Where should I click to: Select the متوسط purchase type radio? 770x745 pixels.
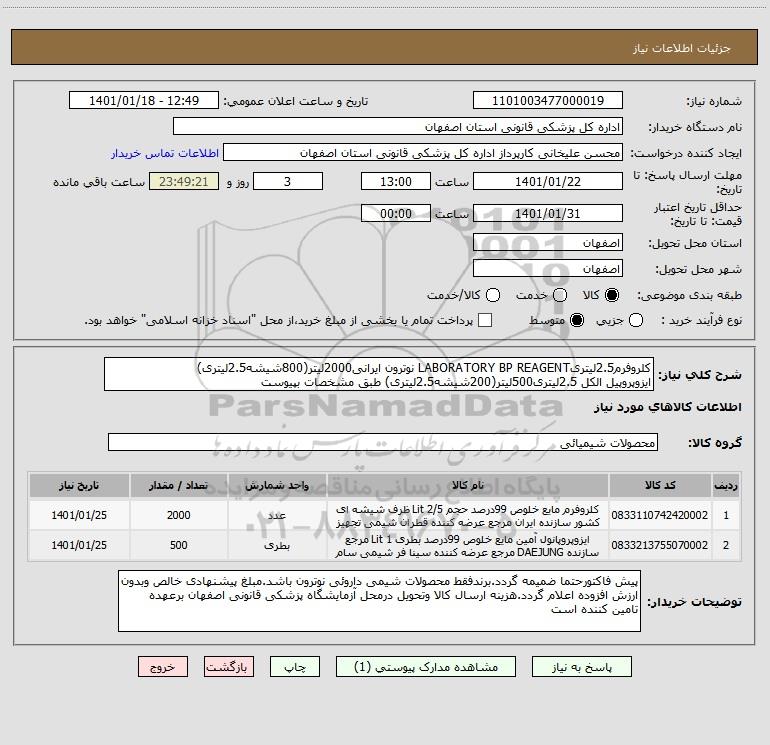click(x=577, y=321)
